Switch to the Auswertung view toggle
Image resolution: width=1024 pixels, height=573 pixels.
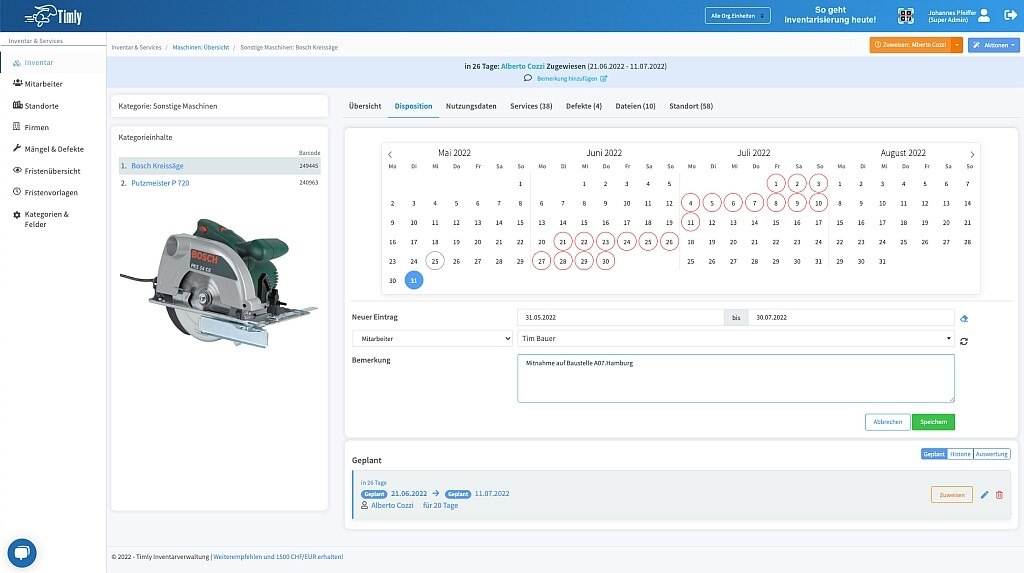pyautogui.click(x=991, y=453)
